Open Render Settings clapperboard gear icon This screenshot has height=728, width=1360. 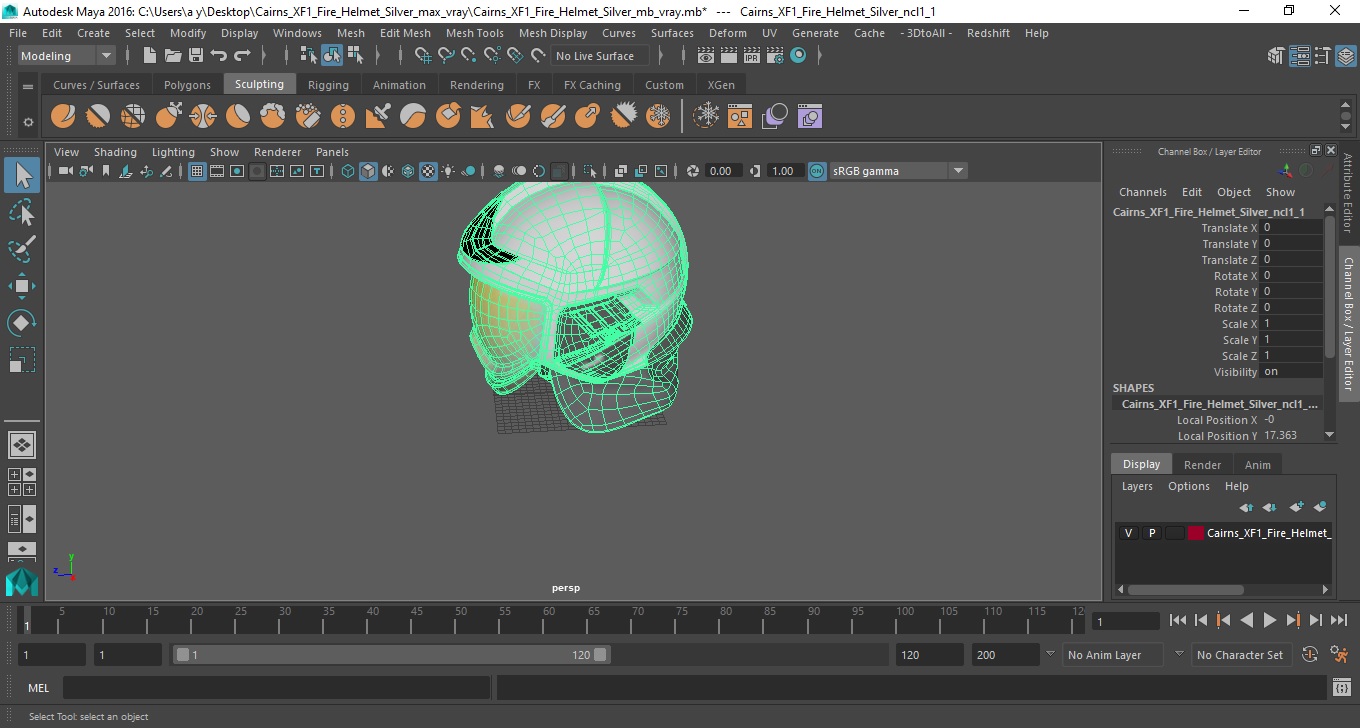(x=775, y=56)
